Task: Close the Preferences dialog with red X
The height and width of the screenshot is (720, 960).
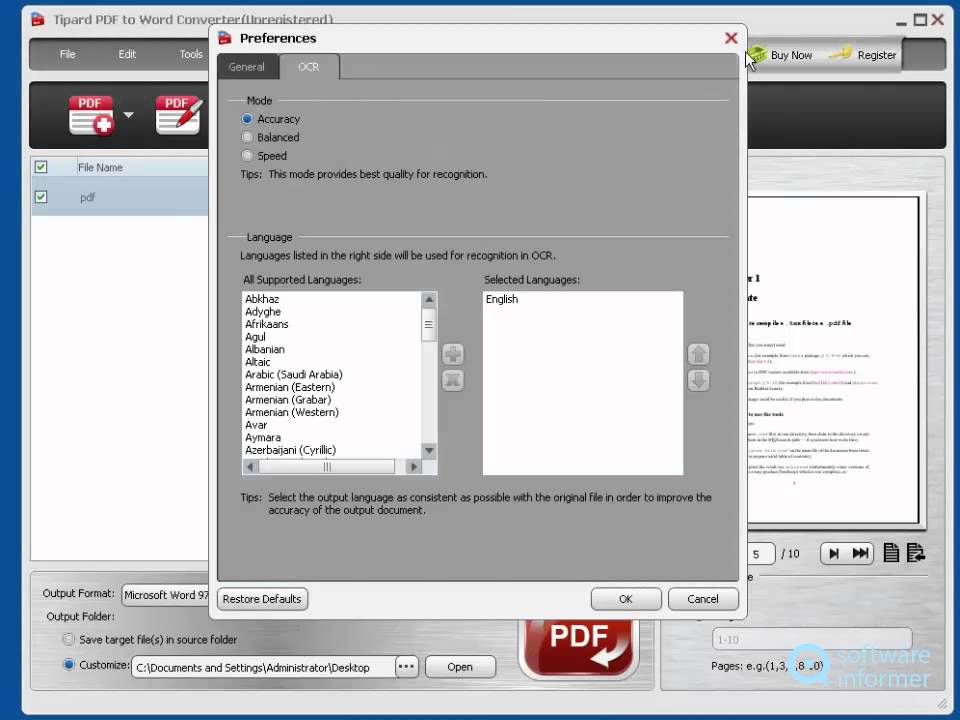Action: pos(731,38)
